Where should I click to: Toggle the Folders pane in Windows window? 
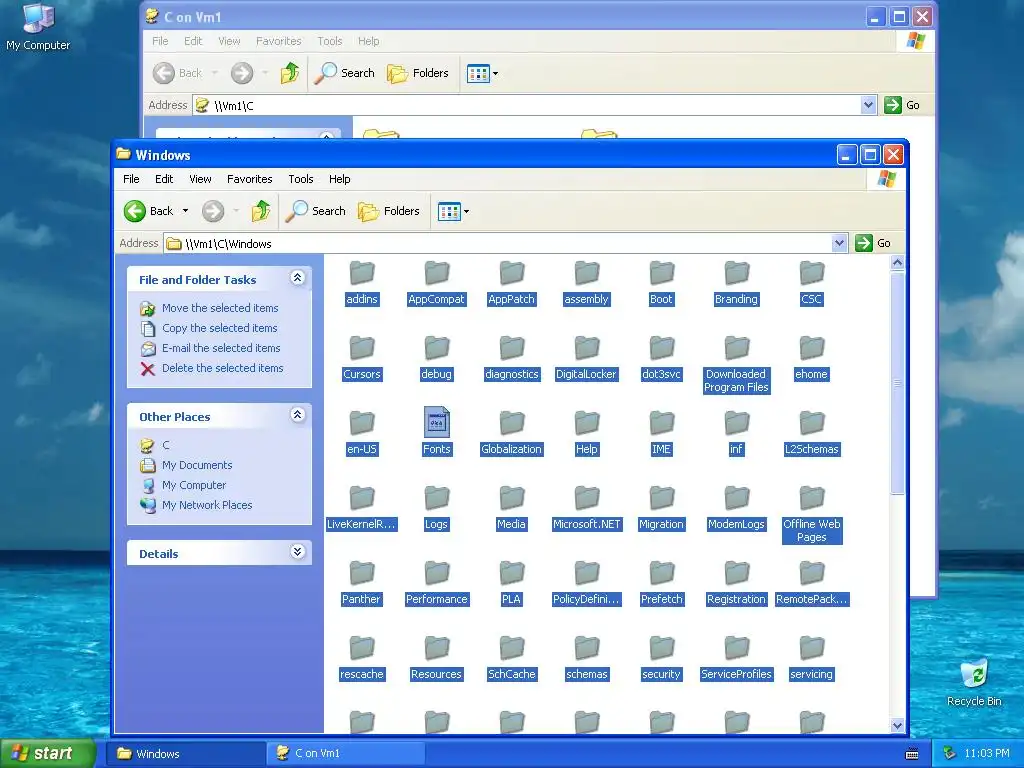coord(389,211)
